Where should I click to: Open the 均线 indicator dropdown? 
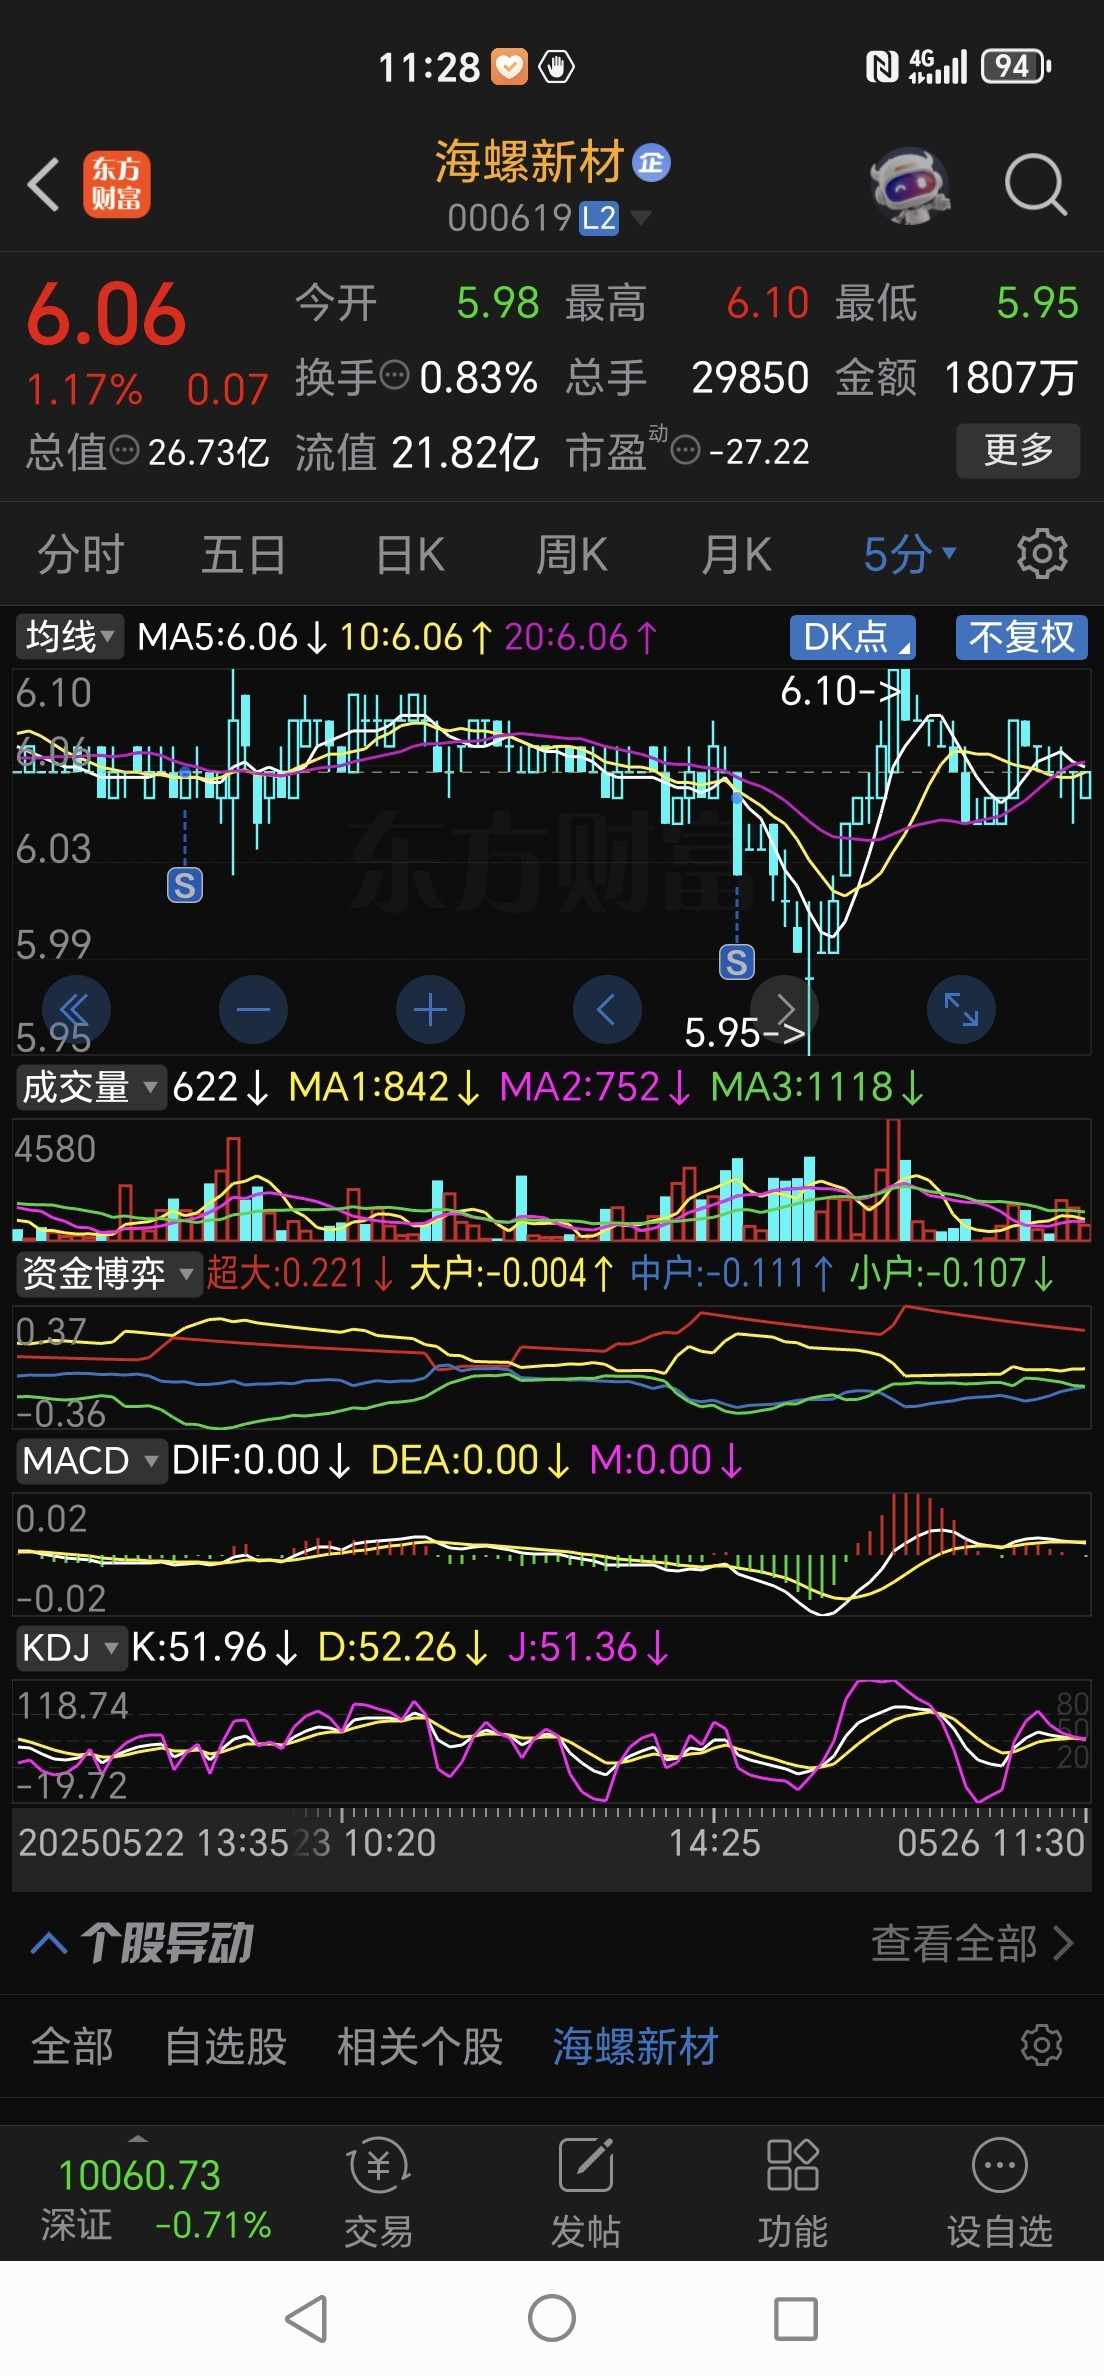[x=70, y=636]
